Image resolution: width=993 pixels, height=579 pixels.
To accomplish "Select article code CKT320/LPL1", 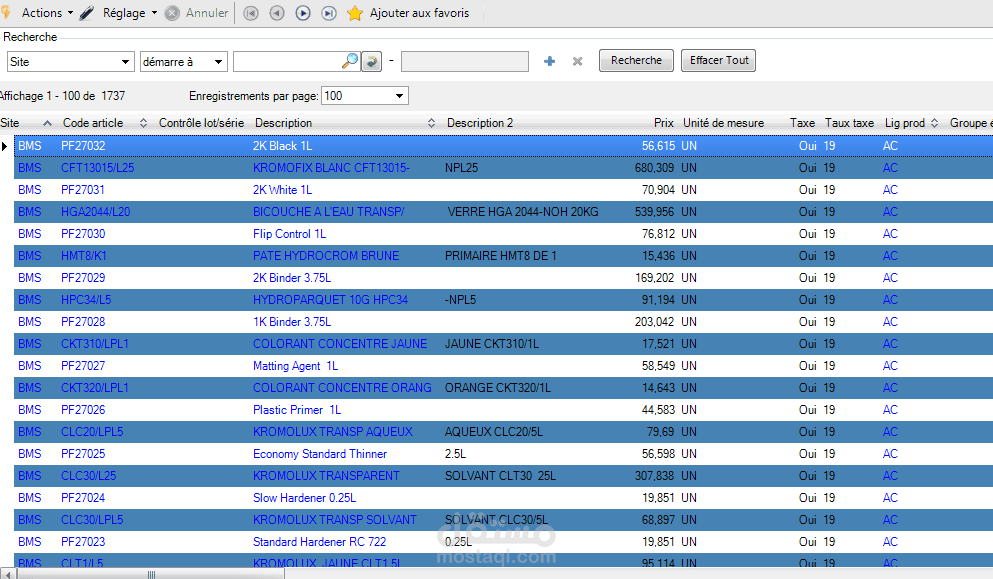I will click(95, 388).
